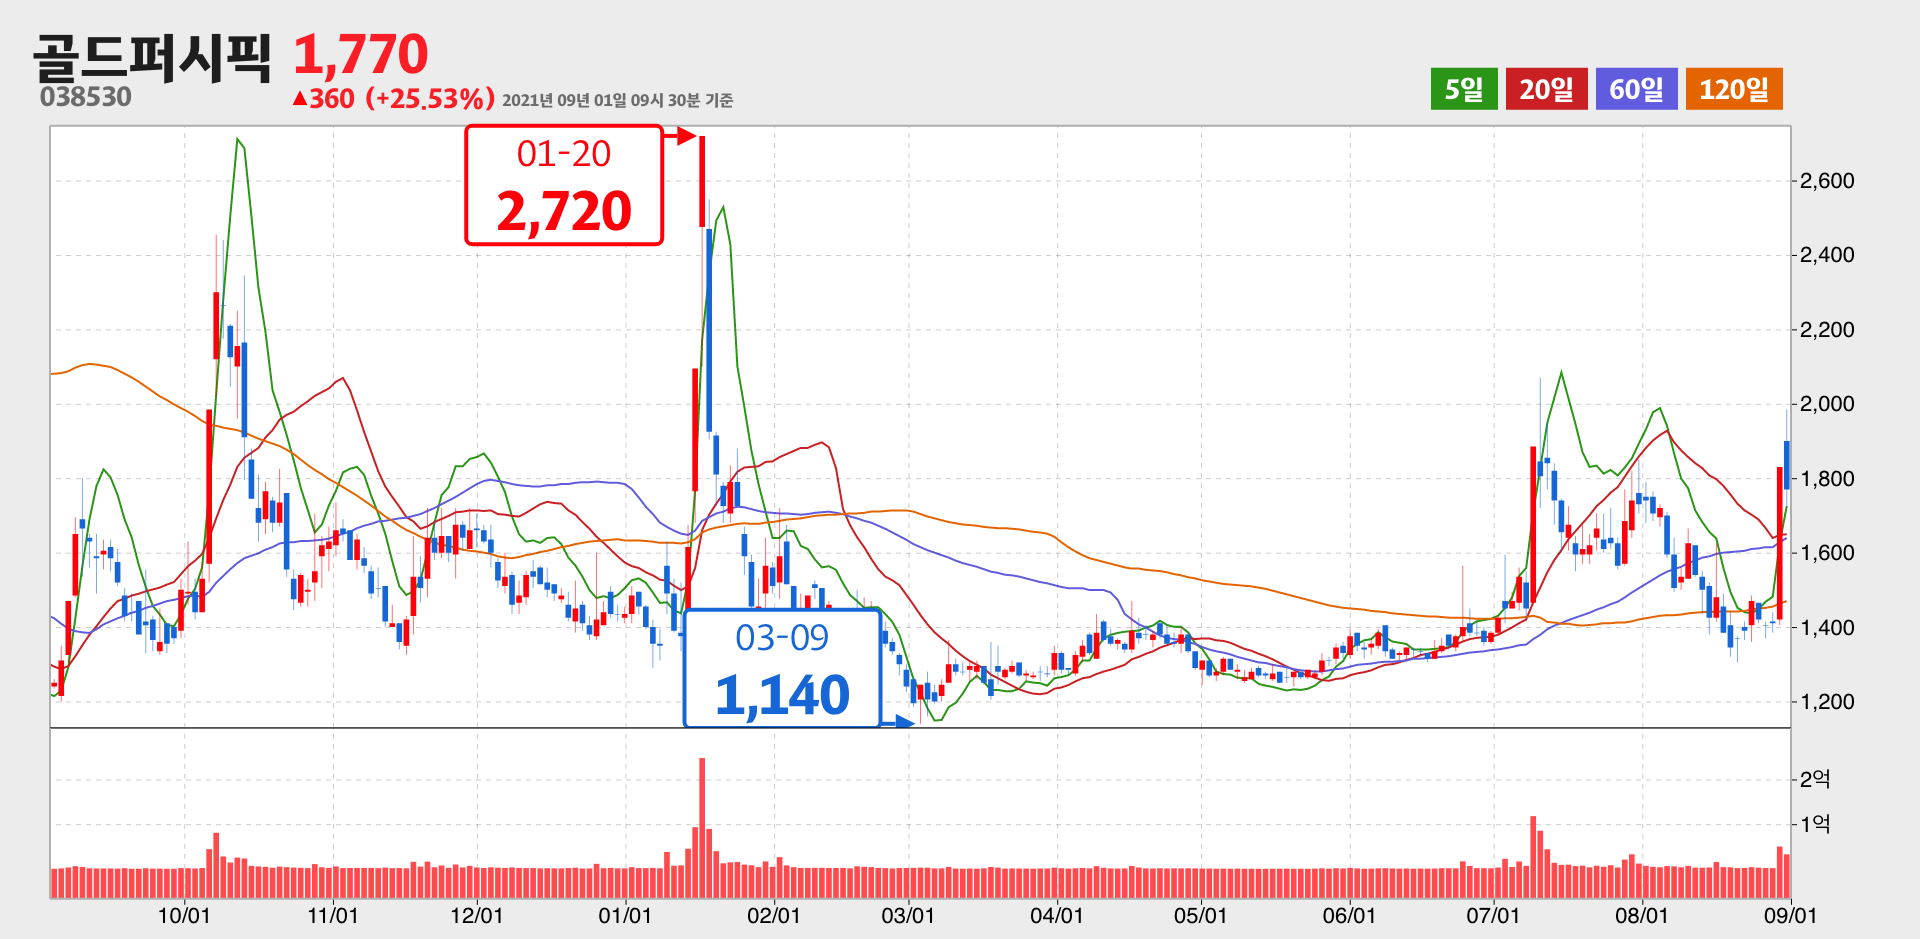1920x939 pixels.
Task: Click the 08/01 date axis label
Action: [1642, 916]
